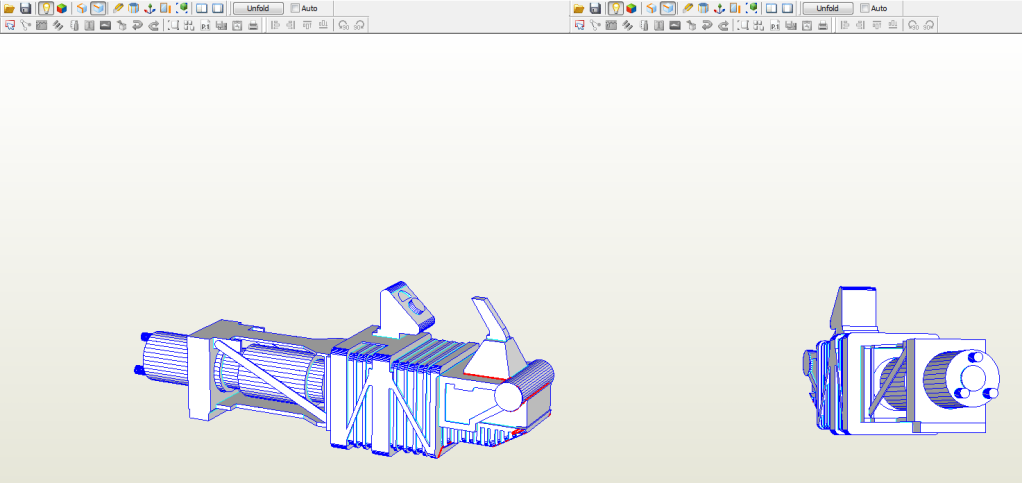Toggle the highlighted blue box view in left toolbar
The height and width of the screenshot is (483, 1022).
[x=97, y=8]
